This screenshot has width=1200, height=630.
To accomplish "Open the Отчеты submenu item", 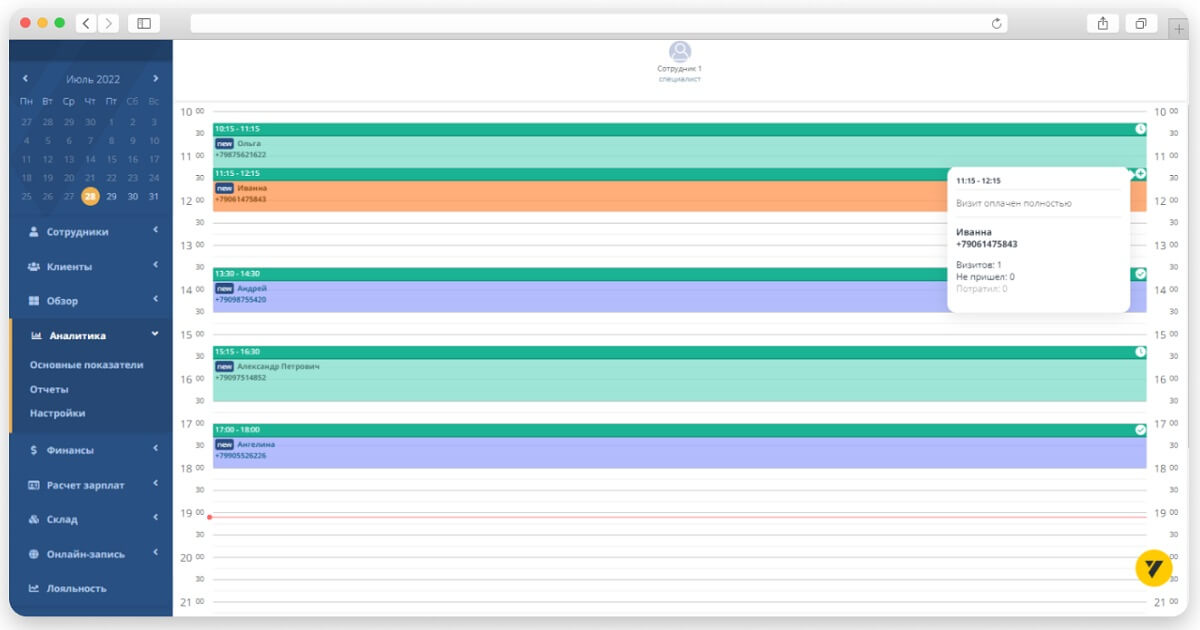I will pyautogui.click(x=49, y=389).
